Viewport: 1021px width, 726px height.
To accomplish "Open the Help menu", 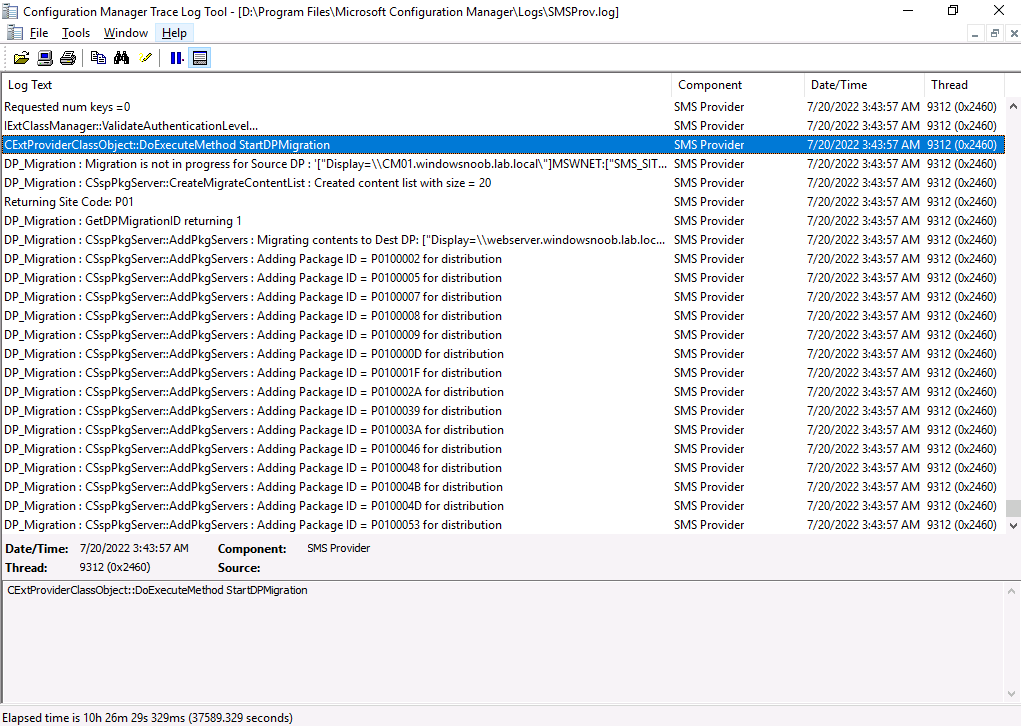I will tap(174, 33).
